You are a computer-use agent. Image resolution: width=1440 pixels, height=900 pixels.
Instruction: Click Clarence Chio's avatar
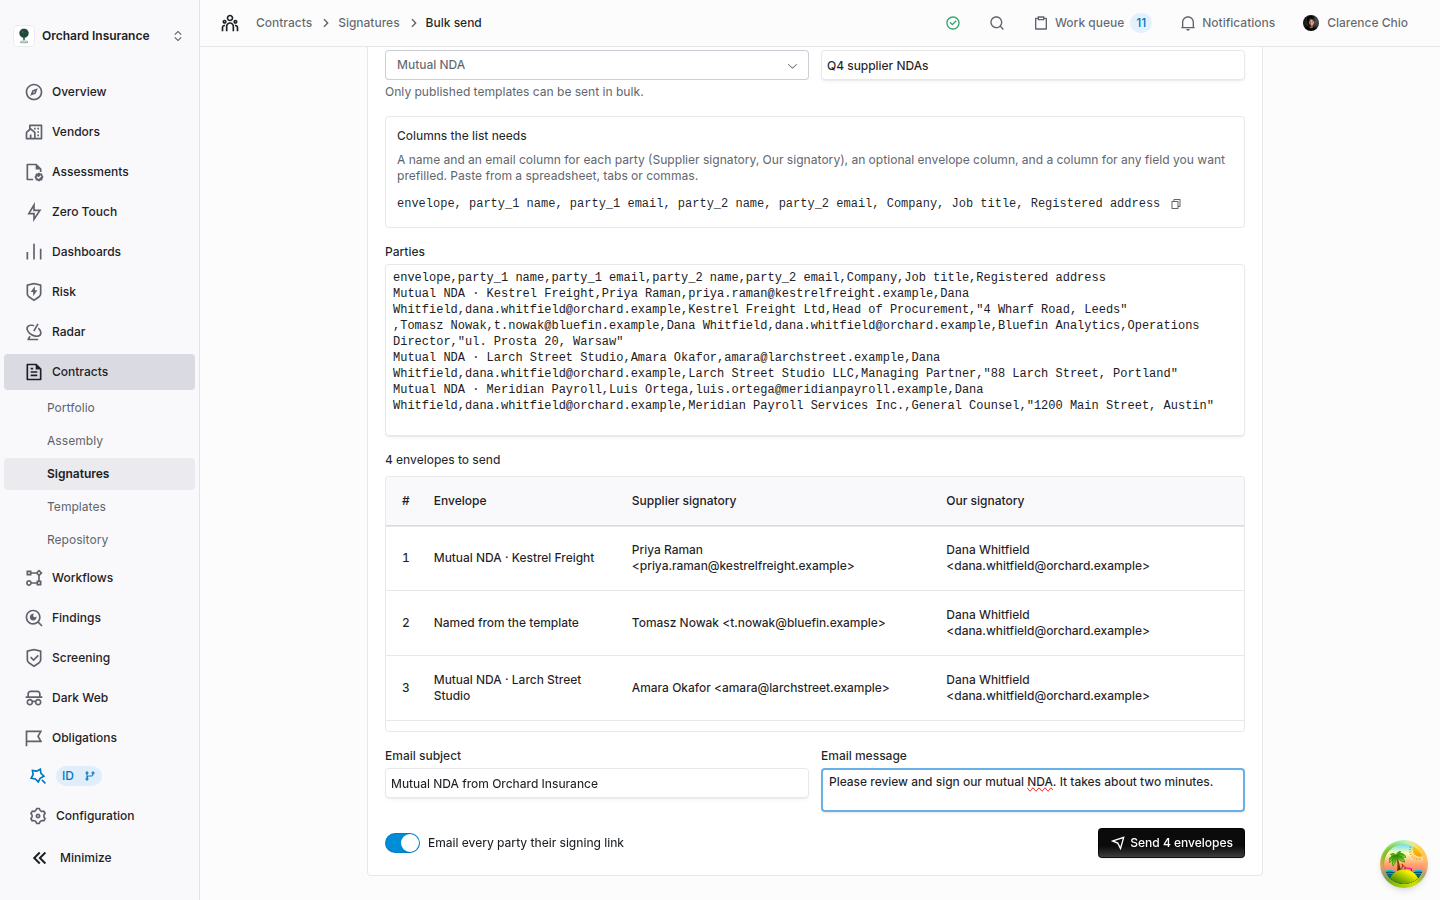coord(1311,23)
